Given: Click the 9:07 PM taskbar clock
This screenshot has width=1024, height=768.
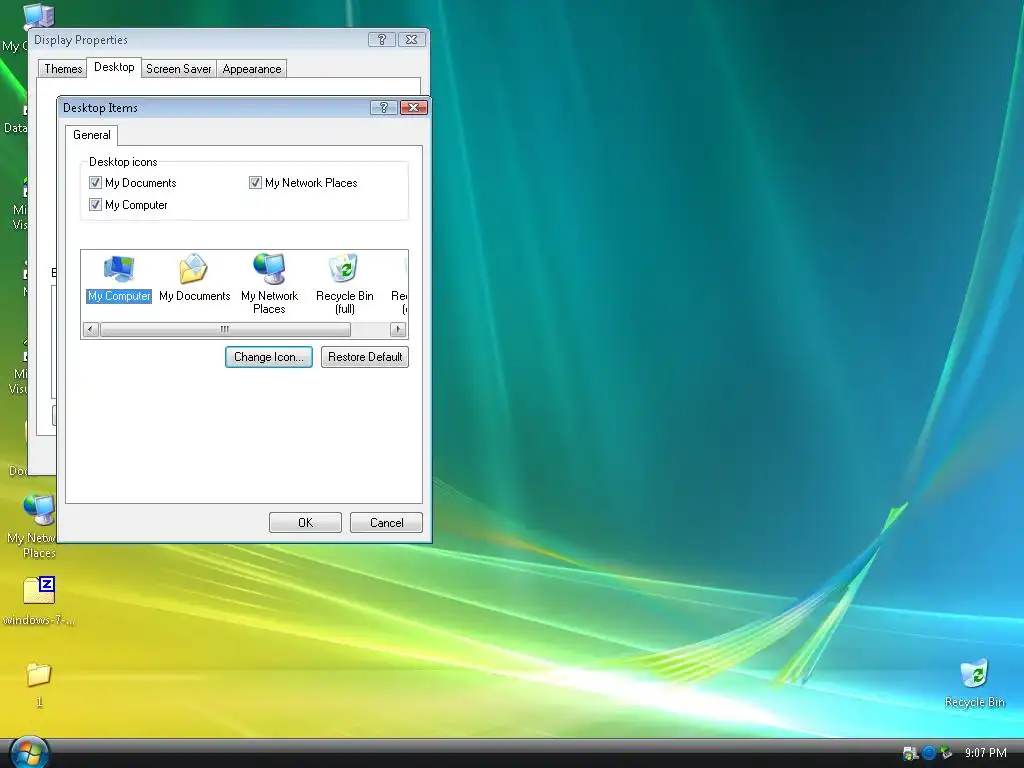Looking at the screenshot, I should coord(985,752).
